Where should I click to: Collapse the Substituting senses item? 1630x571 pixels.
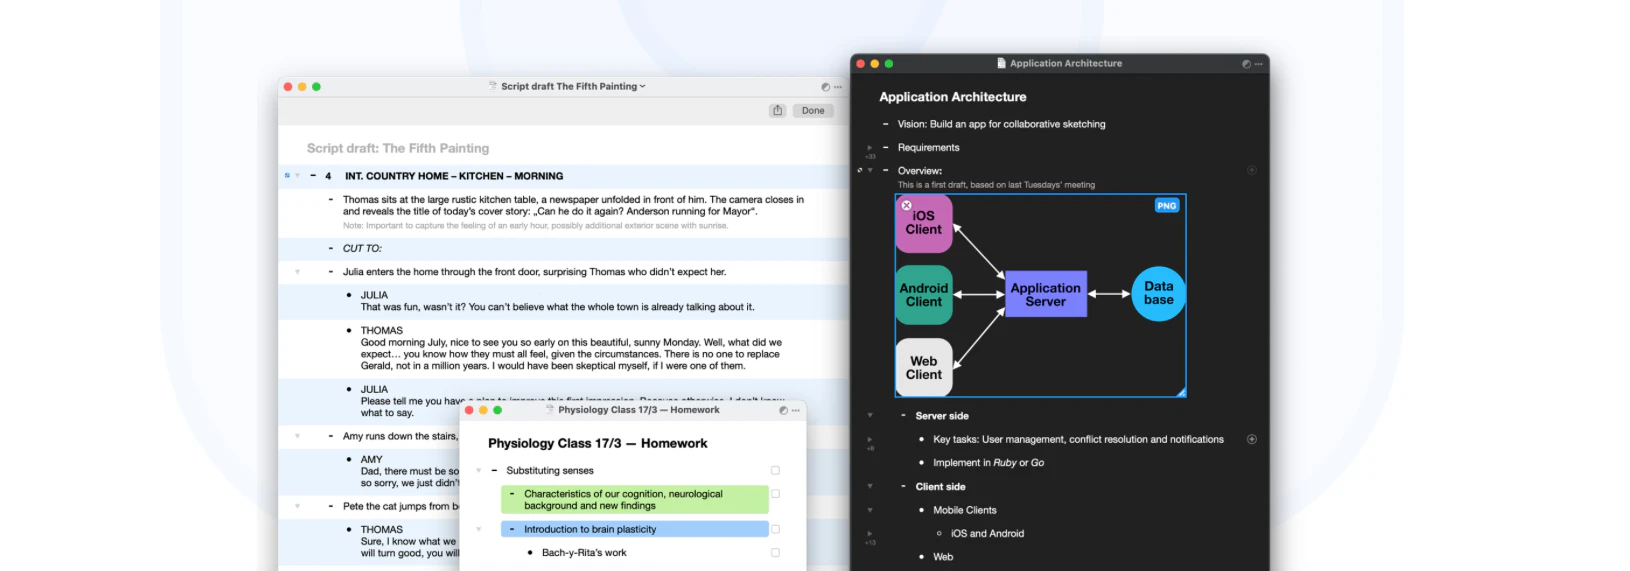tap(479, 471)
